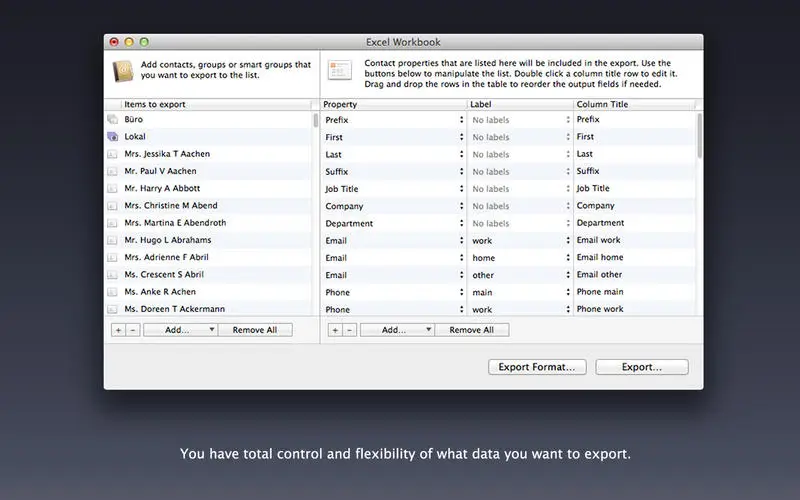The width and height of the screenshot is (800, 500).
Task: Open the other label dropdown for Email
Action: pyautogui.click(x=568, y=275)
